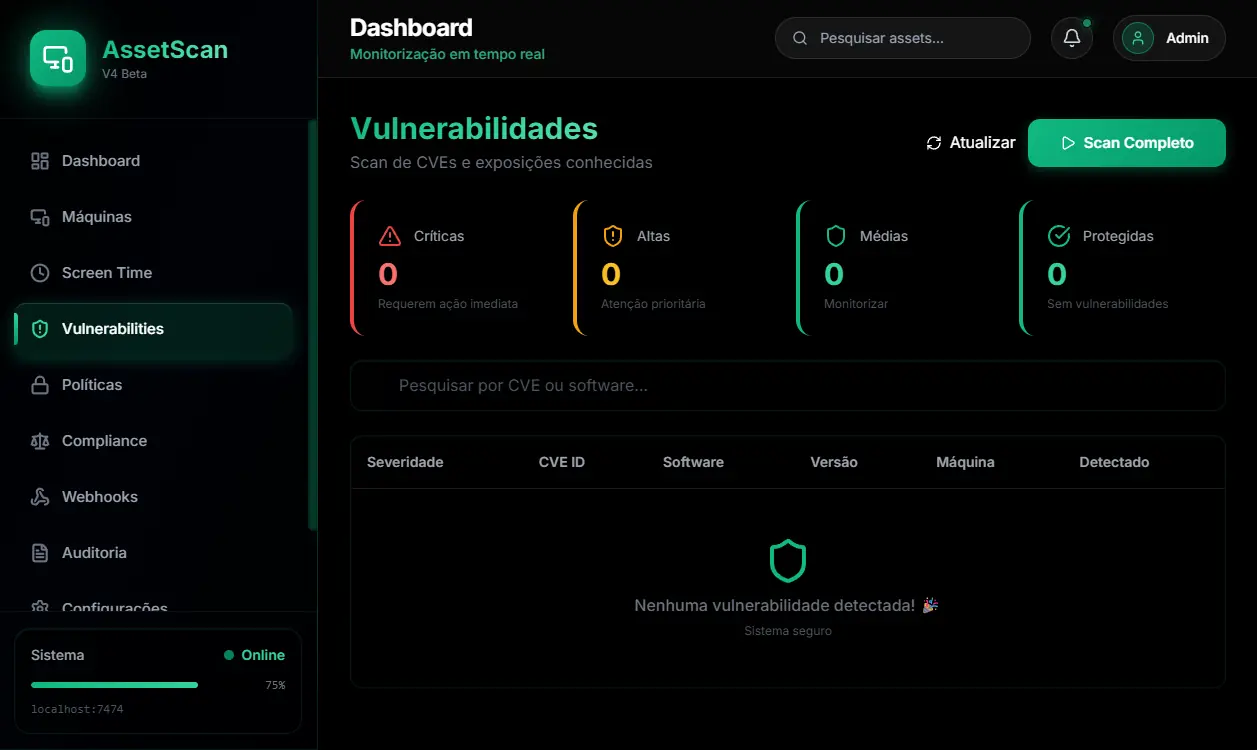The image size is (1257, 750).
Task: Click the Vulnerabilities shield icon in sidebar
Action: pyautogui.click(x=40, y=329)
